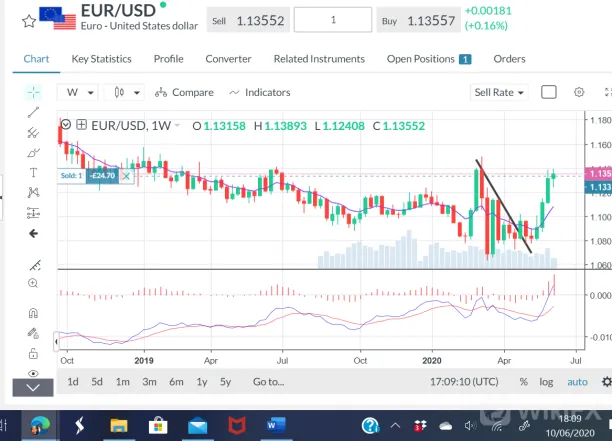The width and height of the screenshot is (612, 441).
Task: Show hidden tray icons chevron
Action: [395, 425]
